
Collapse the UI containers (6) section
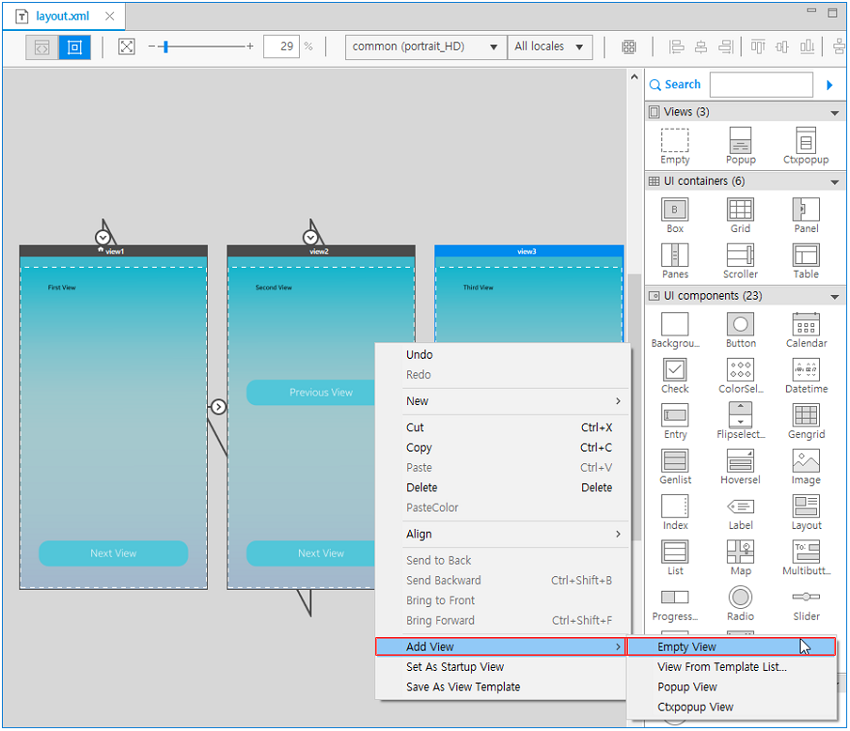pyautogui.click(x=835, y=182)
